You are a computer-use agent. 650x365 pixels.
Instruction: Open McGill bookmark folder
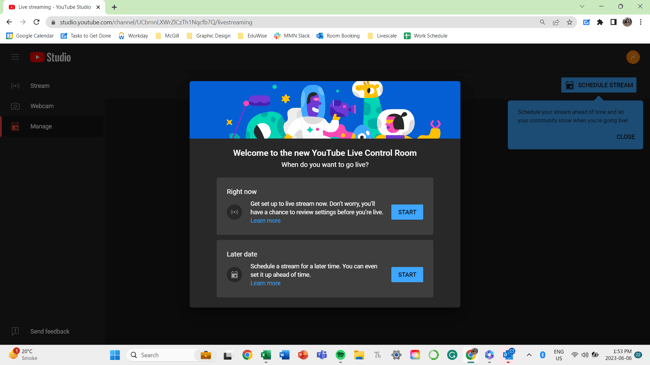[x=167, y=36]
